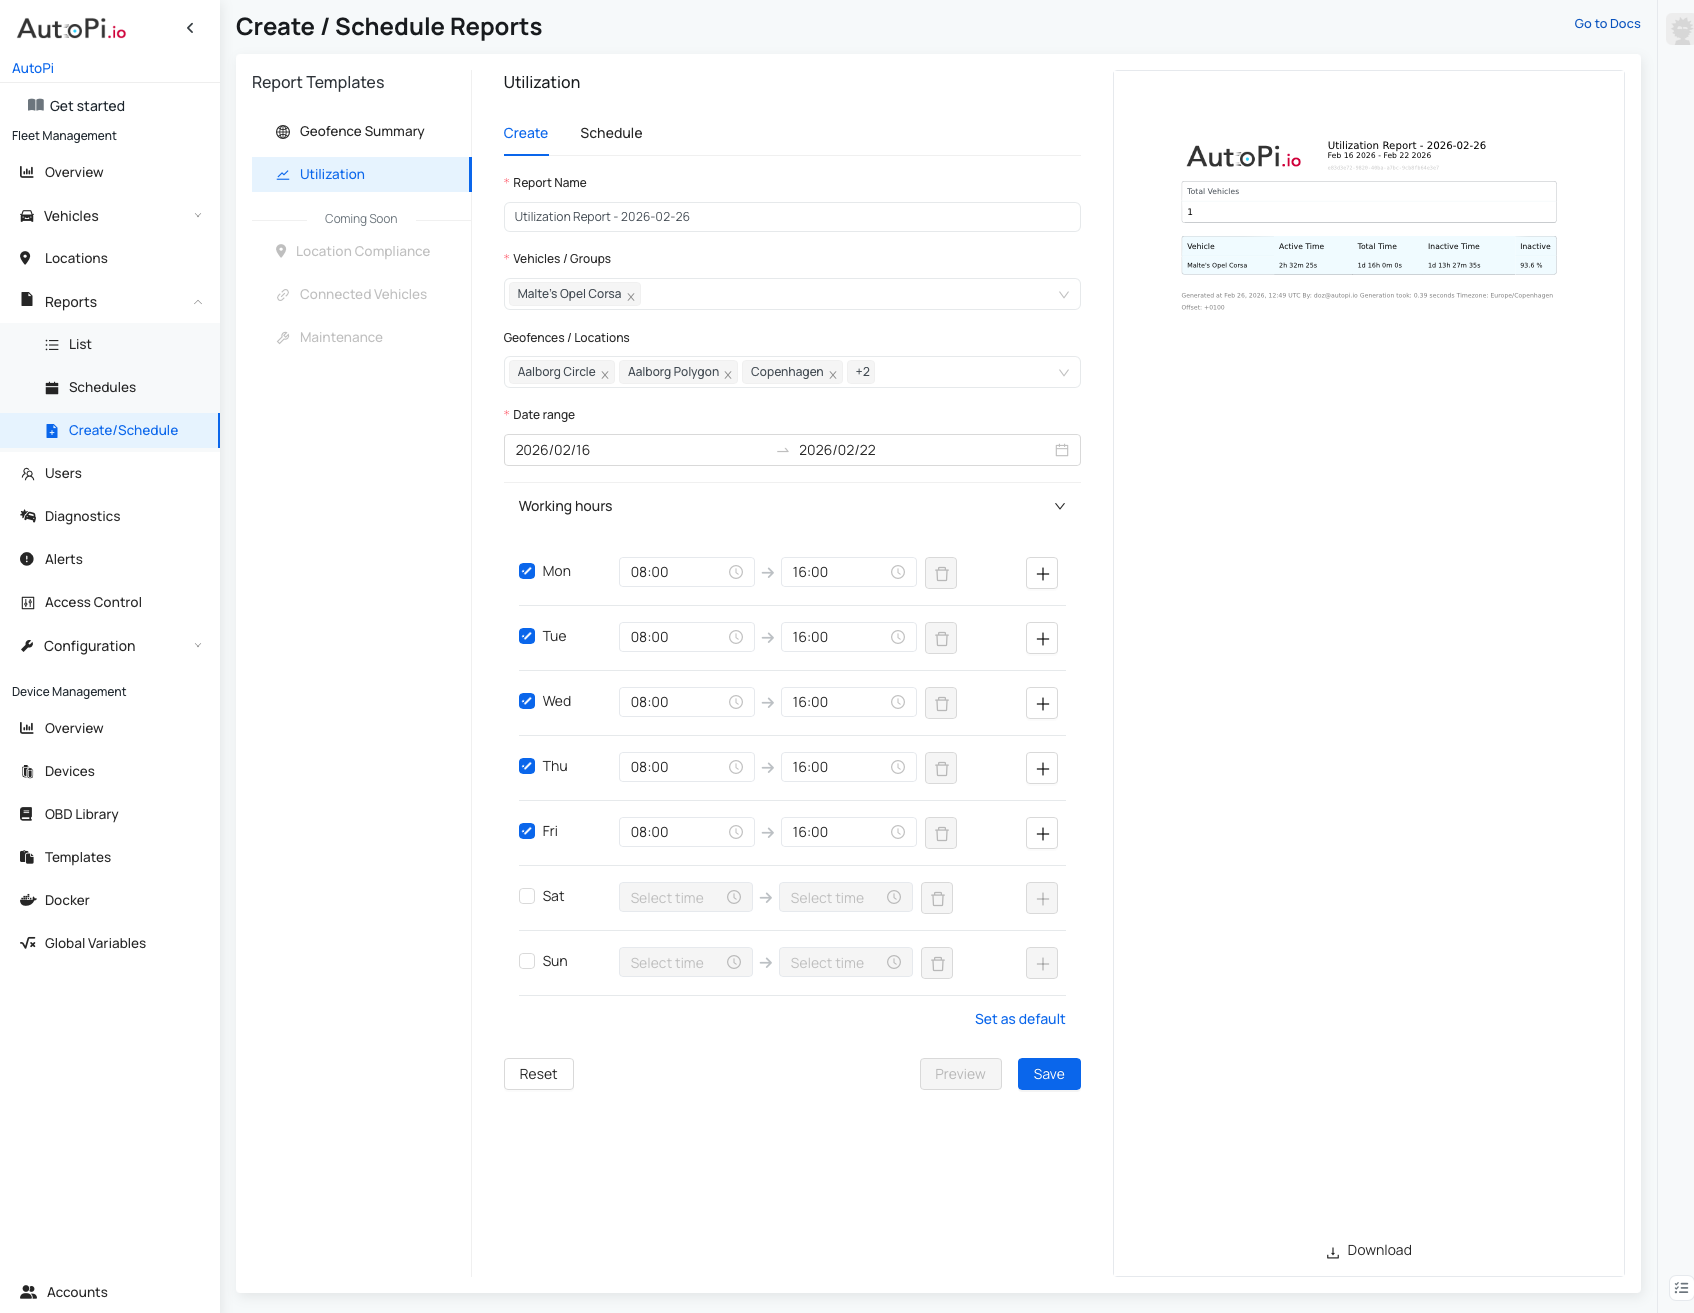Click the trash icon for Monday hours

pyautogui.click(x=940, y=572)
